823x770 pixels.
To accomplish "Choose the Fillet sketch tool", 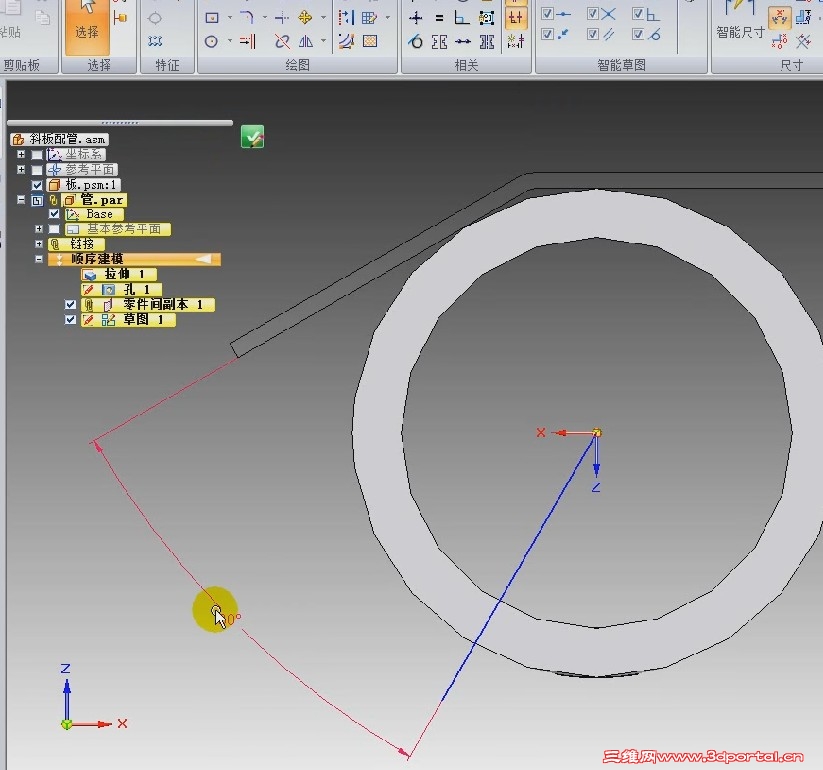I will [247, 18].
